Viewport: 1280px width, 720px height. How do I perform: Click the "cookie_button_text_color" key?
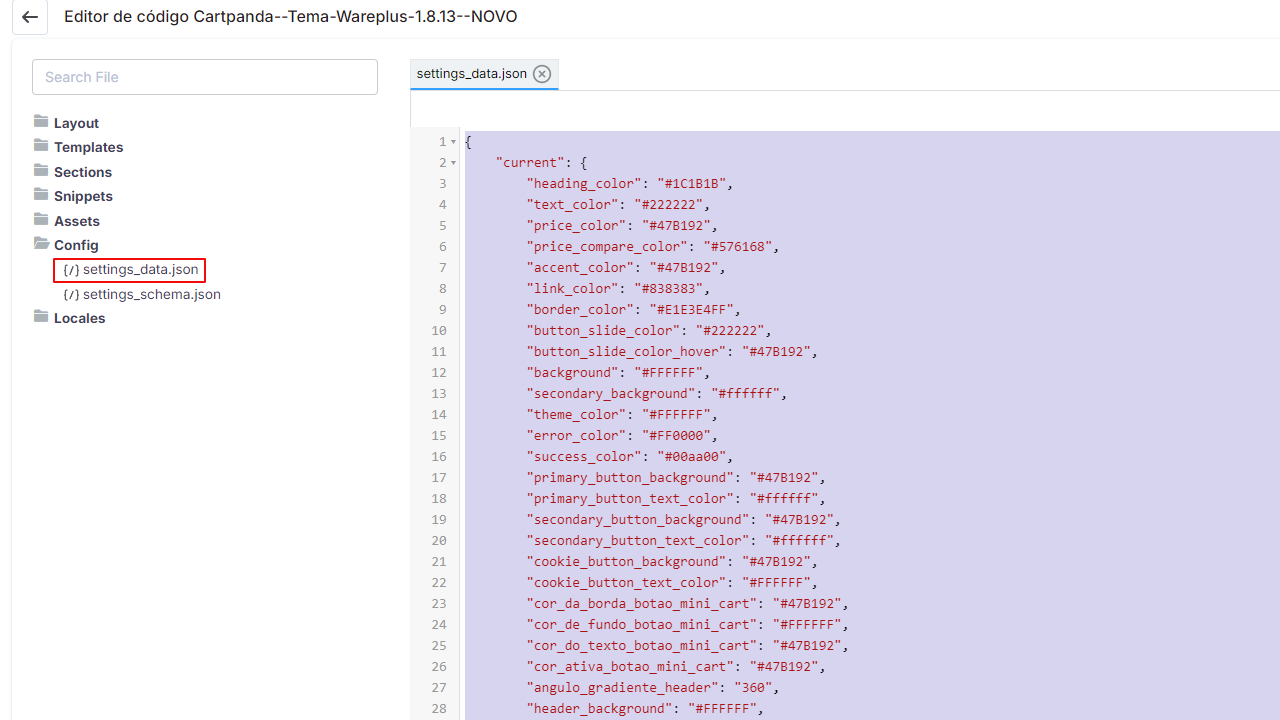point(625,582)
